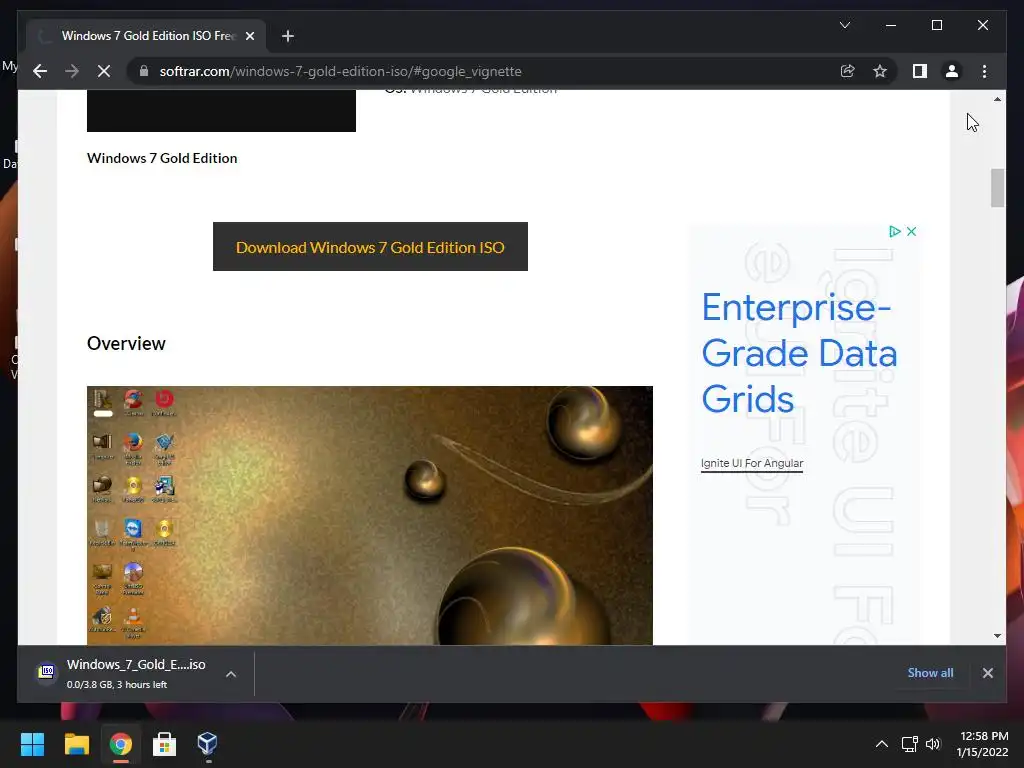
Task: Click the ISO file icon in downloads bar
Action: point(46,671)
